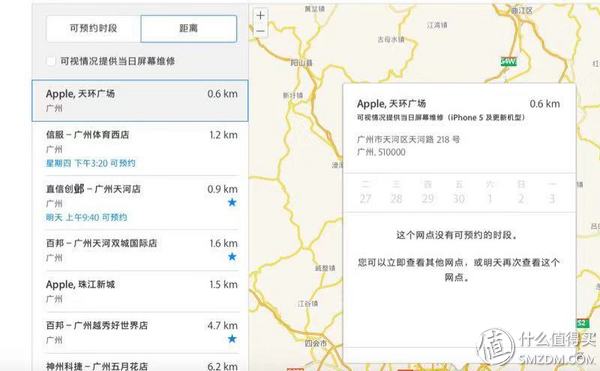Image resolution: width=600 pixels, height=371 pixels.
Task: Open 明天 上午9:40 可预约 time slot link
Action: tap(86, 218)
